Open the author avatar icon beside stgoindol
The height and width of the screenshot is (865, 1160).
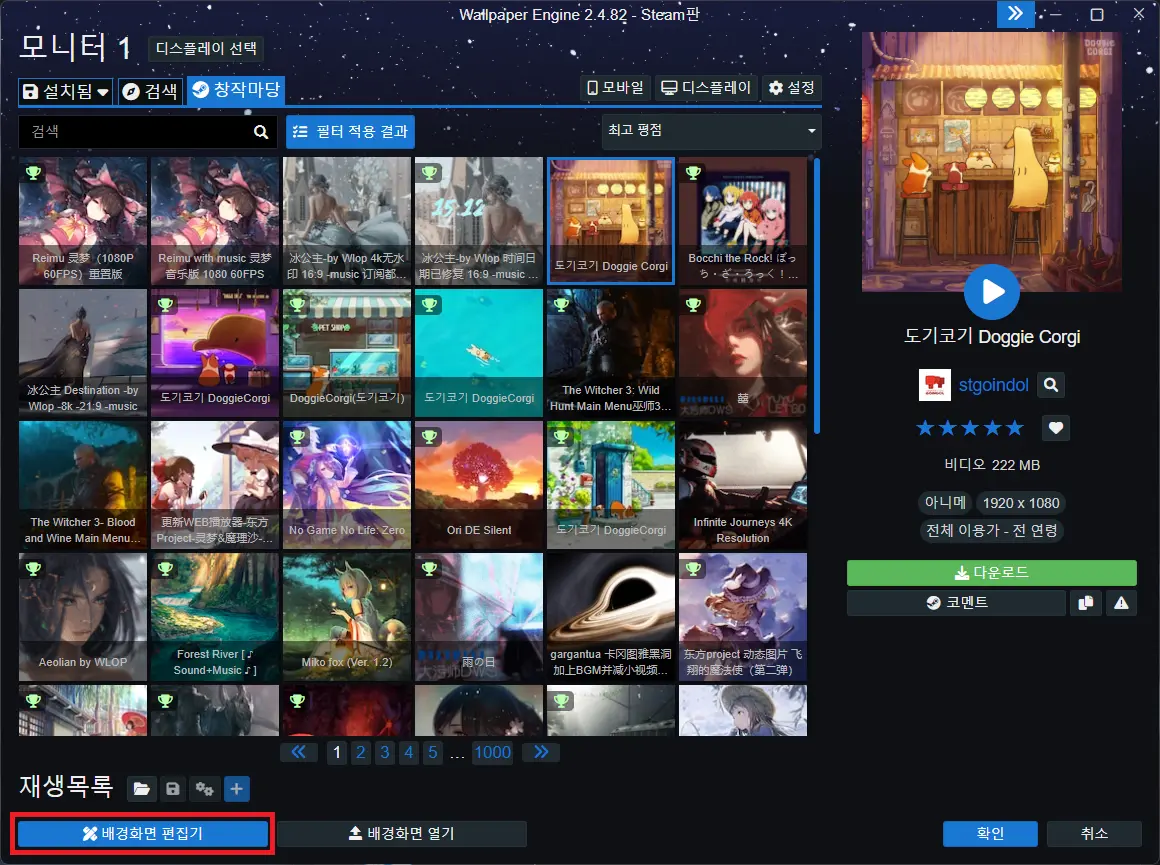click(x=934, y=385)
